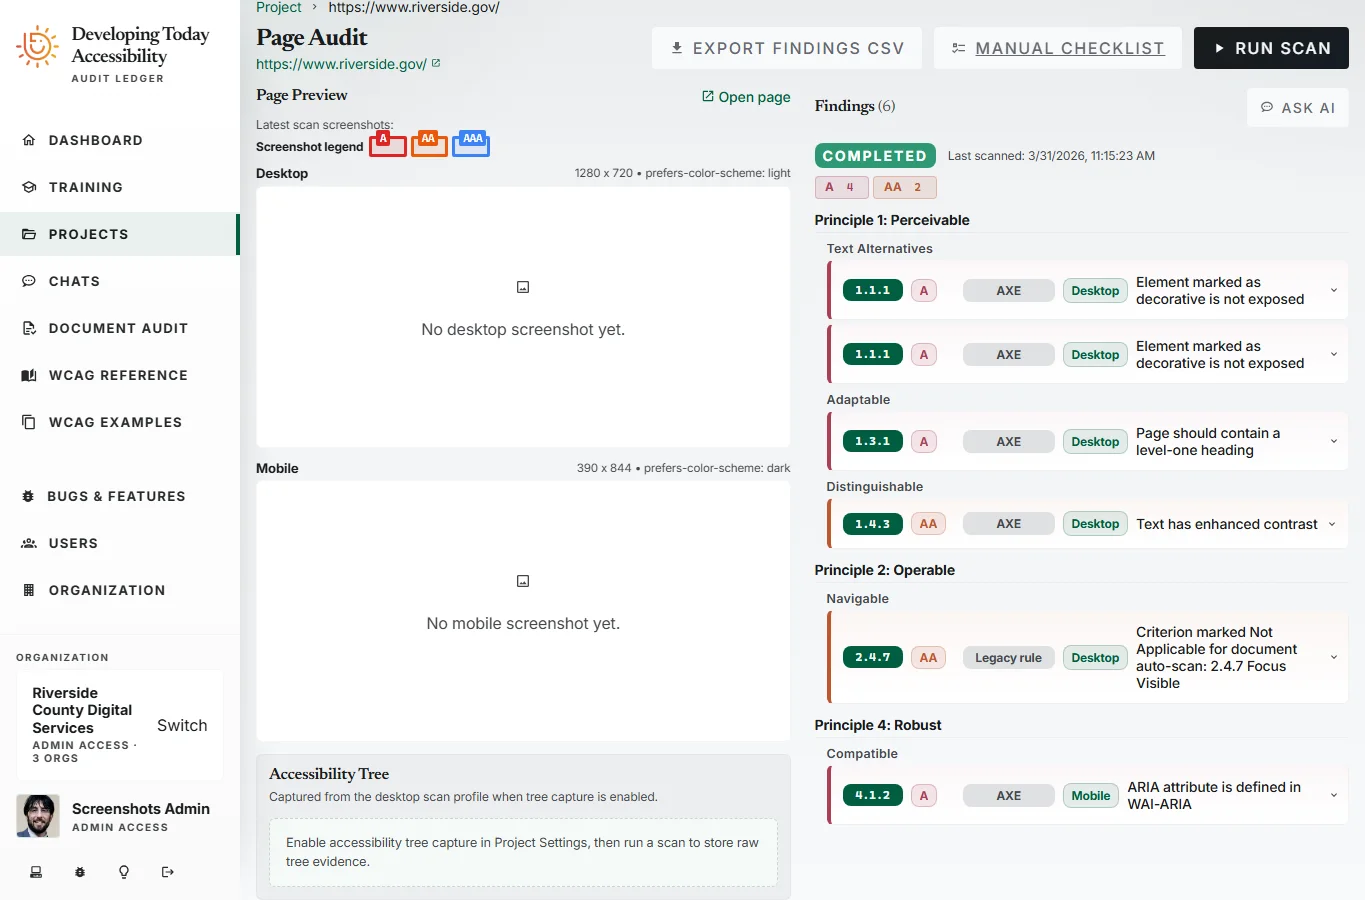
Task: Click the Developing Today Accessibility sun logo
Action: 37,46
